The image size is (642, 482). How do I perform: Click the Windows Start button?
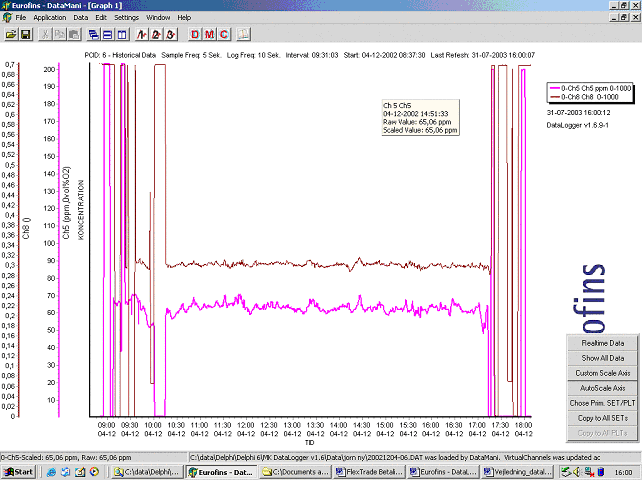[18, 472]
